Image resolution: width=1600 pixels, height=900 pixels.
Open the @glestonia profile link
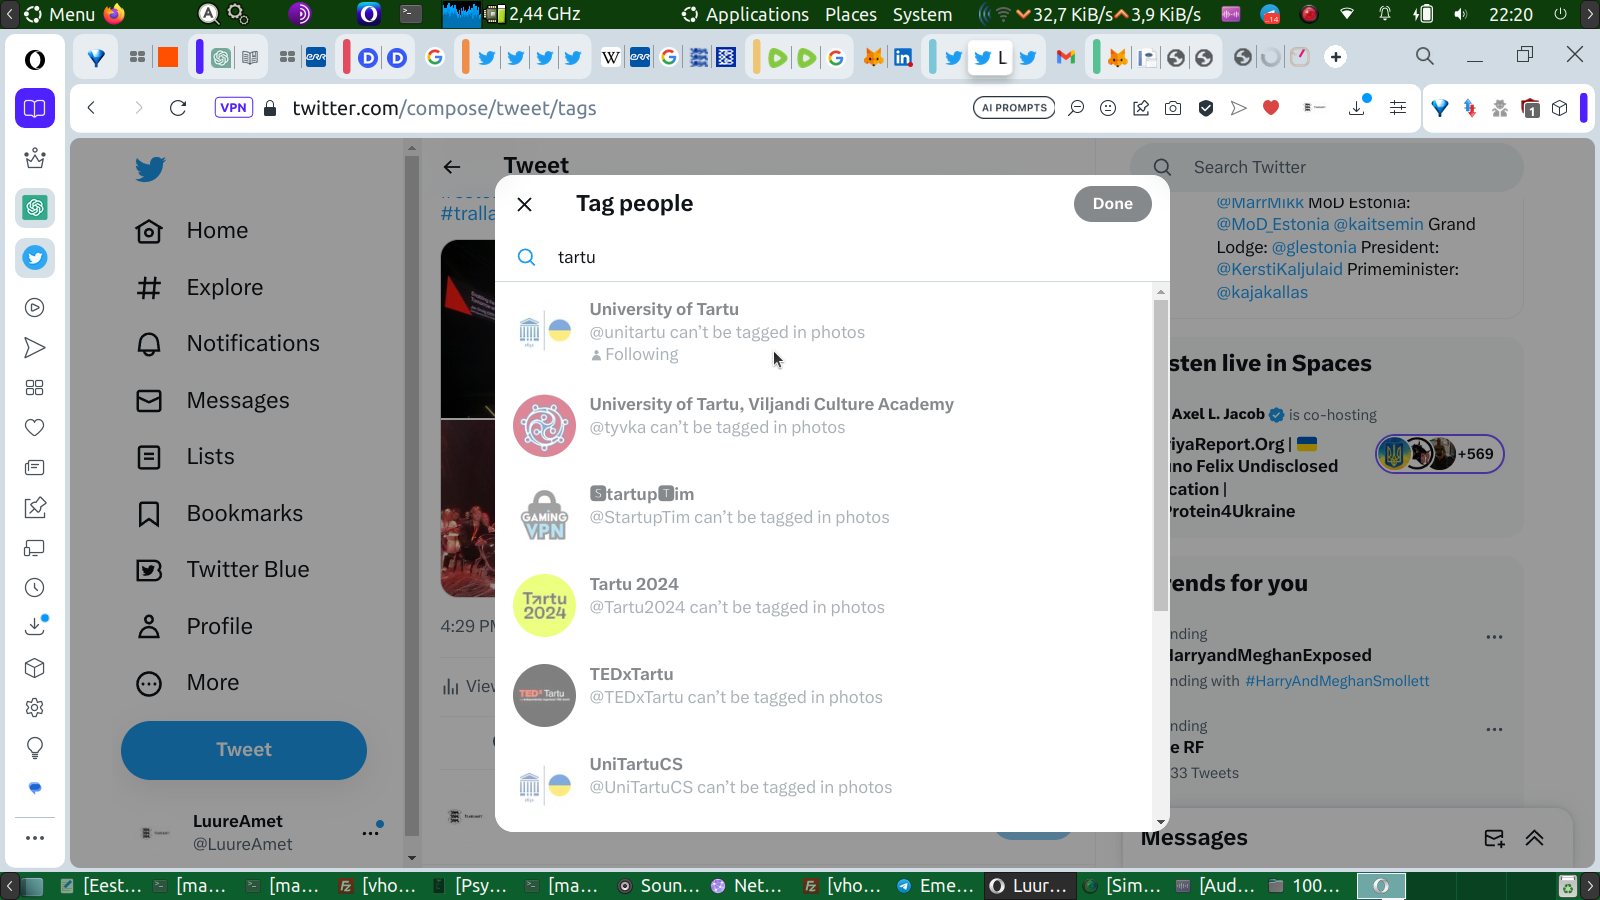(x=1314, y=247)
